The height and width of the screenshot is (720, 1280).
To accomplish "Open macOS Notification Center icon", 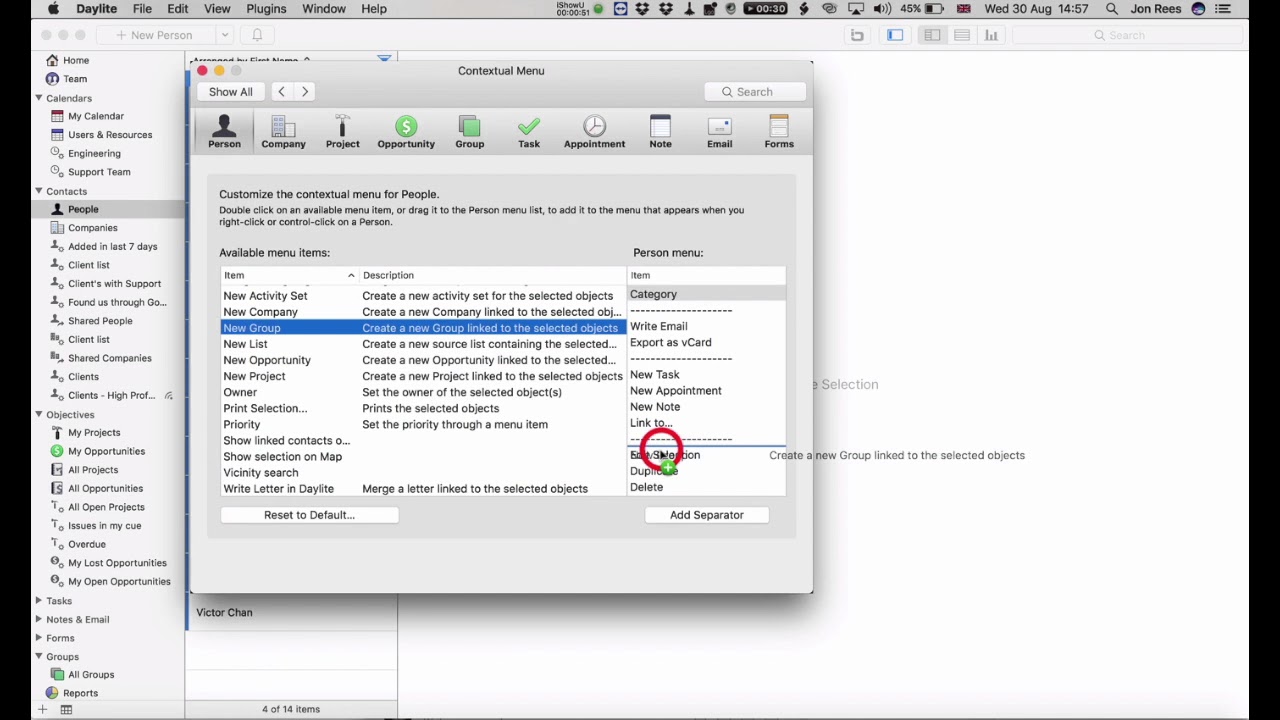I will 1223,9.
